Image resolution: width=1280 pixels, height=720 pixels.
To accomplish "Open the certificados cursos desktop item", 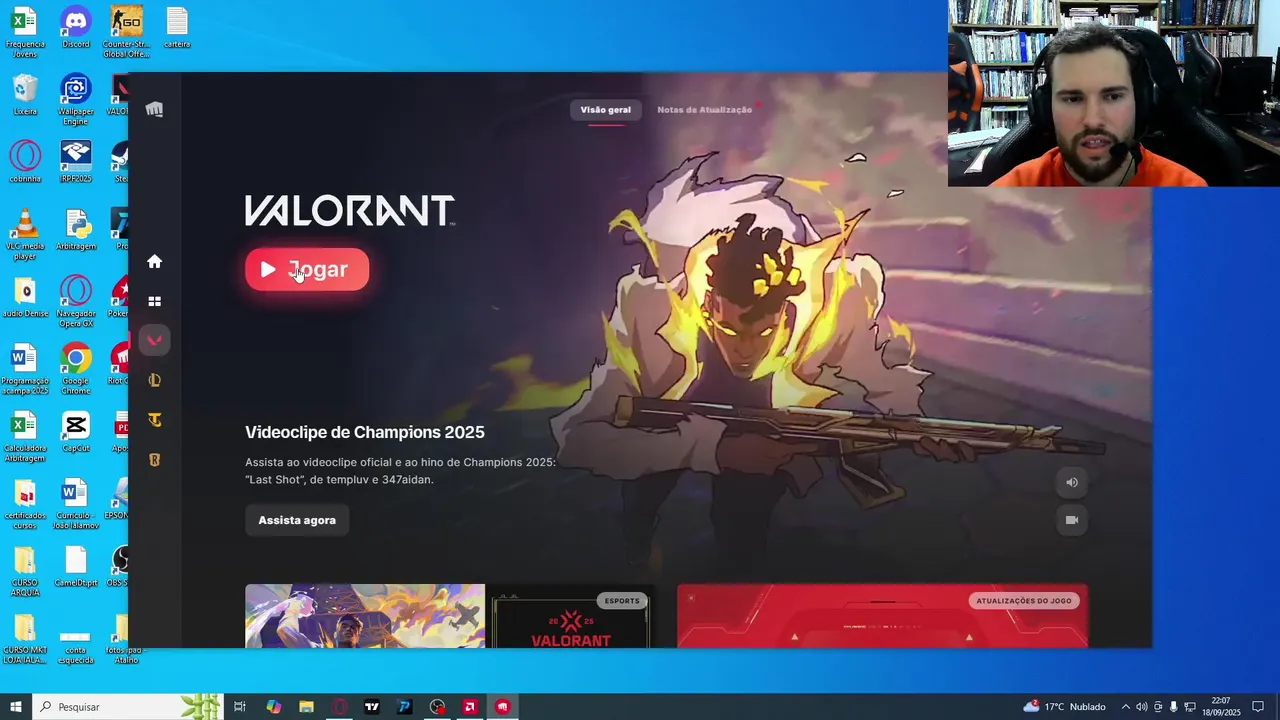I will [25, 504].
